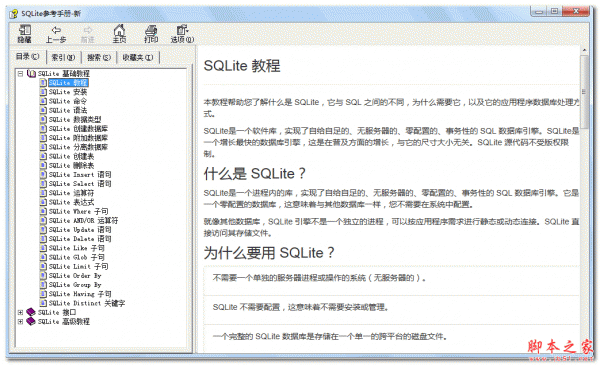Open the SQLite 创建表 topic
600x365 pixels.
(x=71, y=156)
